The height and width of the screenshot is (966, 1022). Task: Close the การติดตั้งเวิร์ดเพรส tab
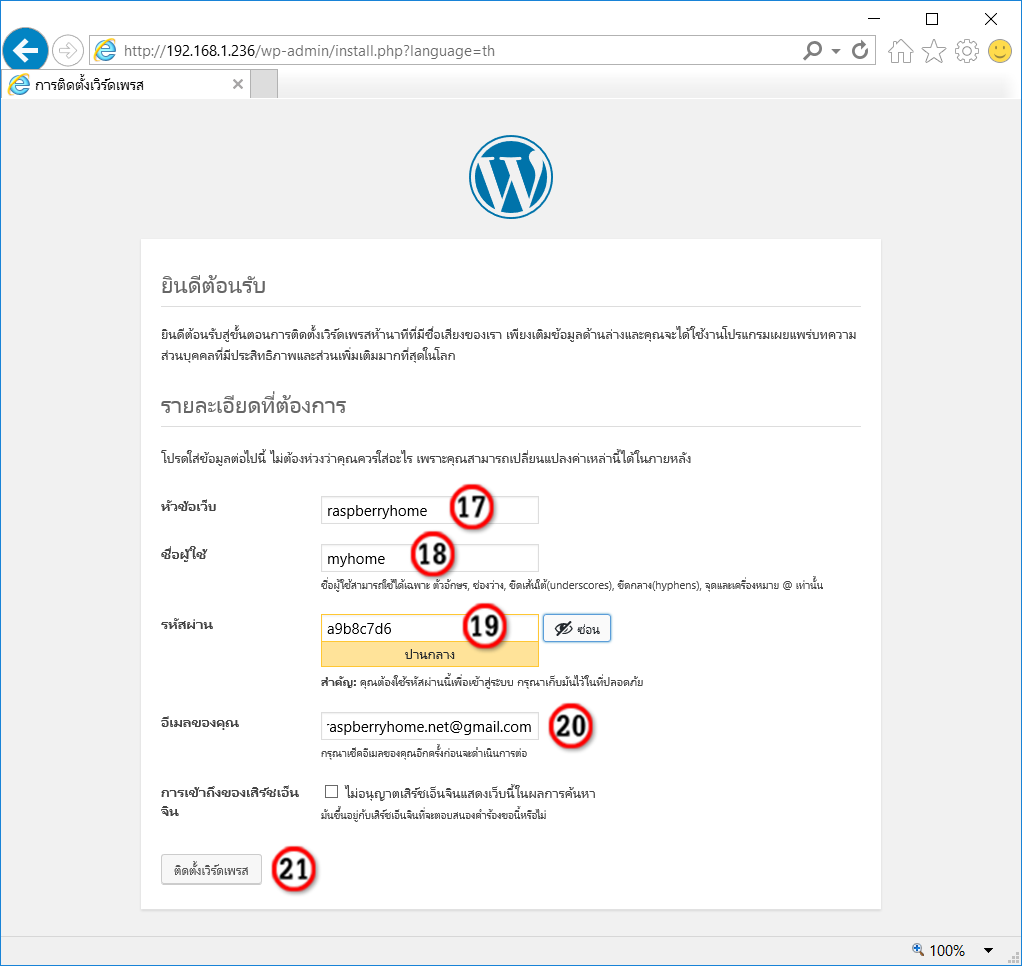coord(238,84)
